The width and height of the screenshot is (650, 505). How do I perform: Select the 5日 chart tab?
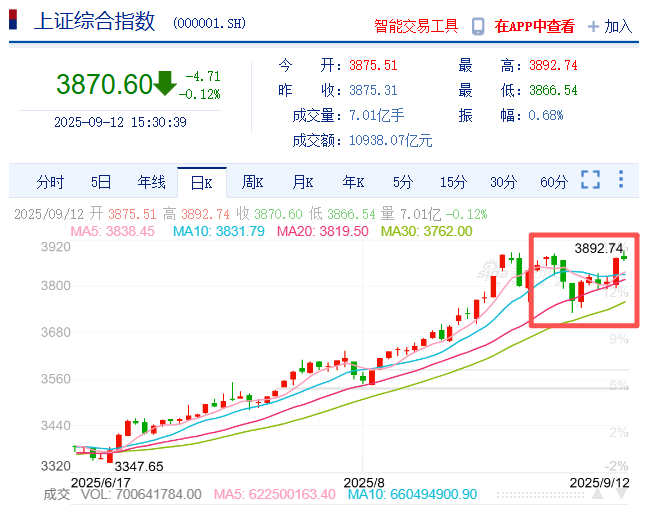pos(101,182)
